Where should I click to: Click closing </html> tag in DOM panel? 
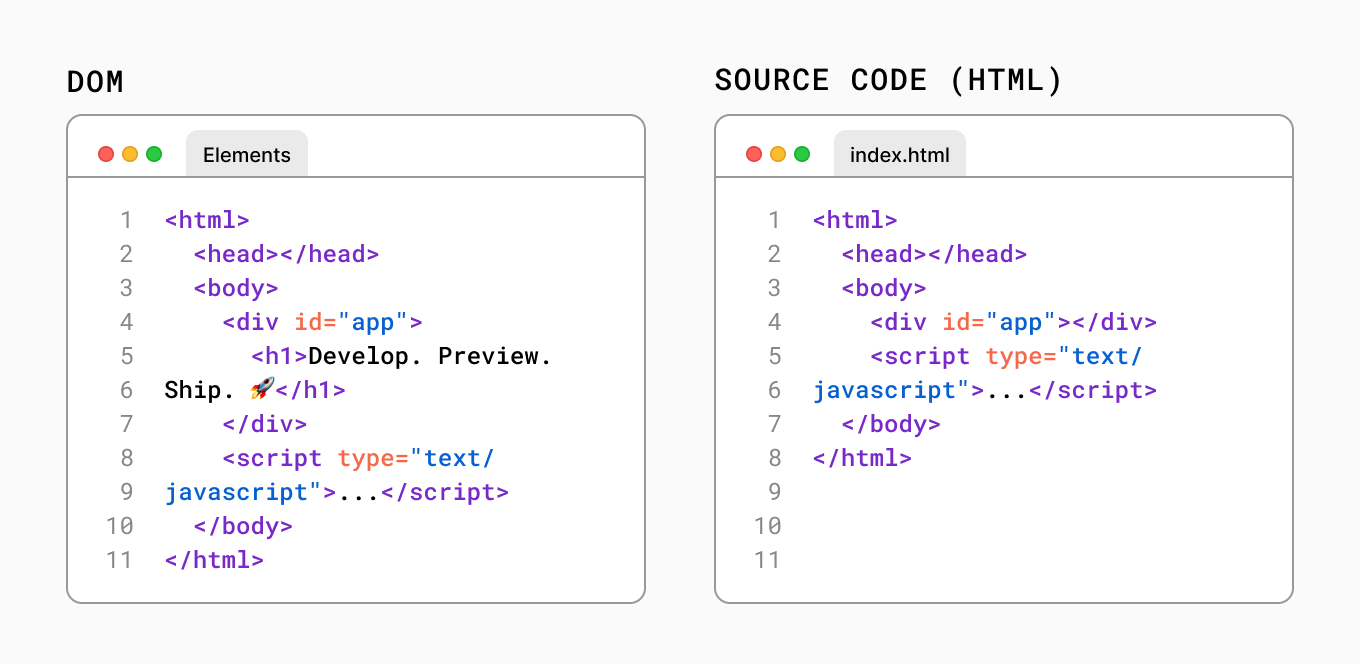214,560
